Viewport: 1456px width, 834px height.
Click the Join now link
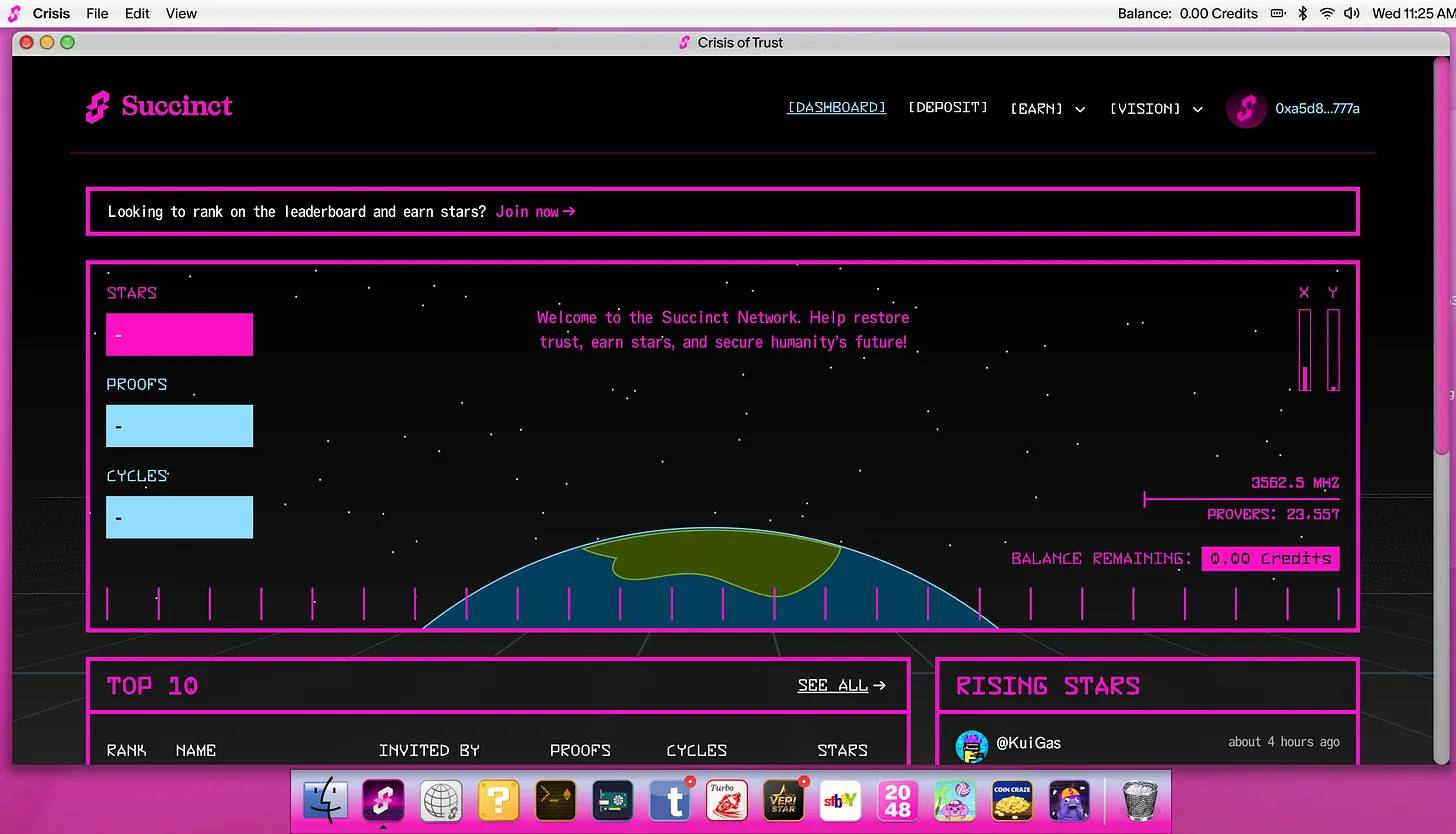click(x=535, y=211)
